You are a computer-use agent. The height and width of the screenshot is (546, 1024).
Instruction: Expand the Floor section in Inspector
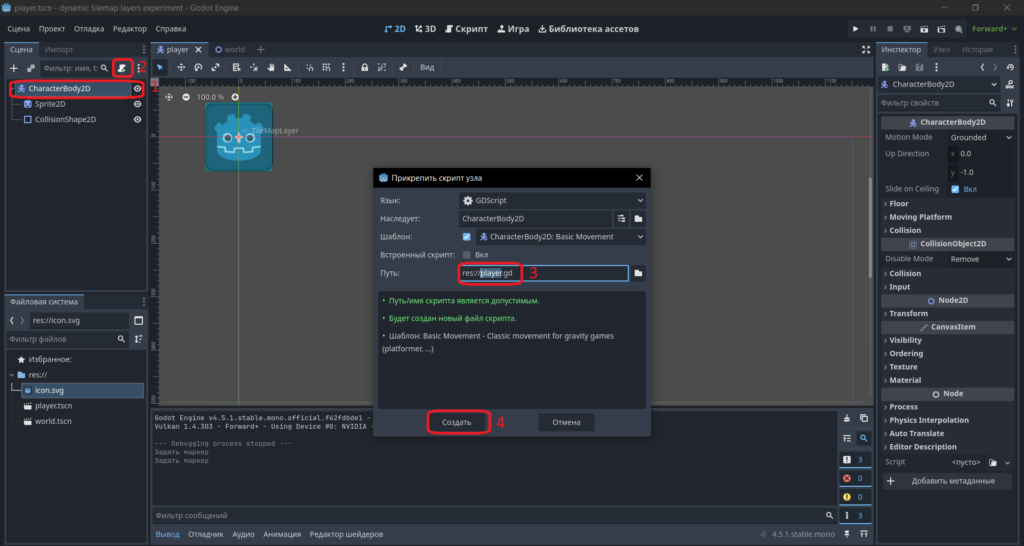point(947,204)
